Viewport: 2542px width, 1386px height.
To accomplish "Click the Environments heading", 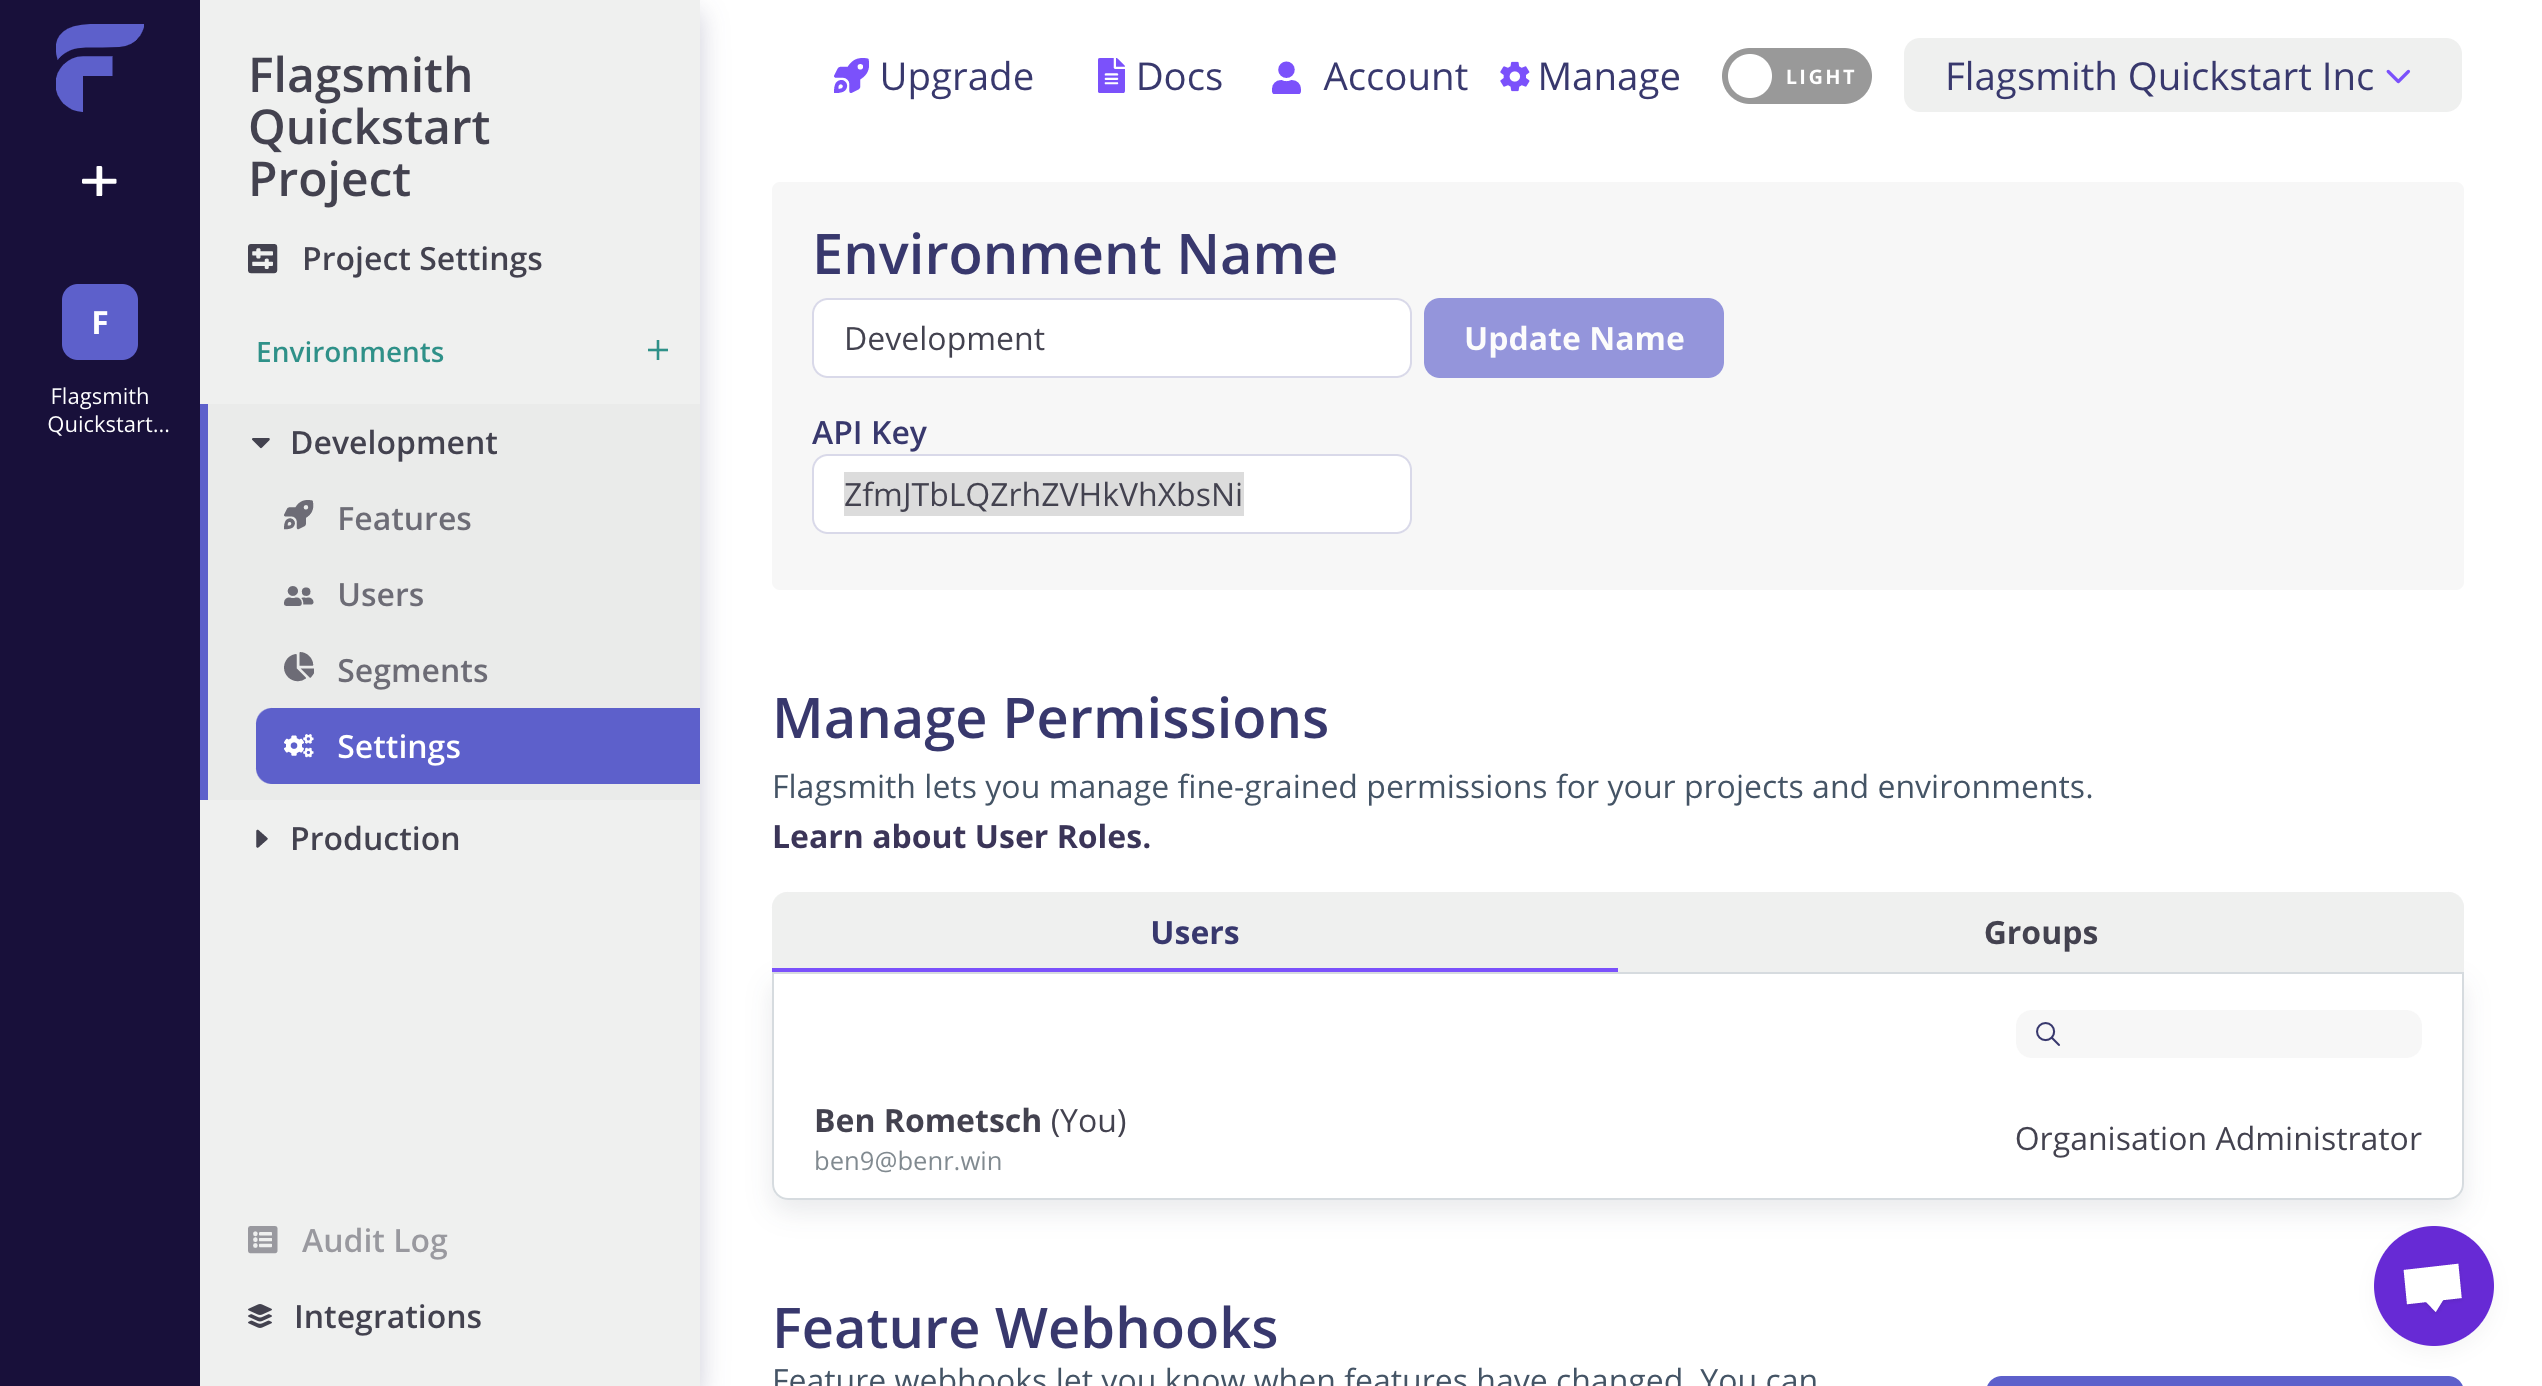I will pos(350,351).
